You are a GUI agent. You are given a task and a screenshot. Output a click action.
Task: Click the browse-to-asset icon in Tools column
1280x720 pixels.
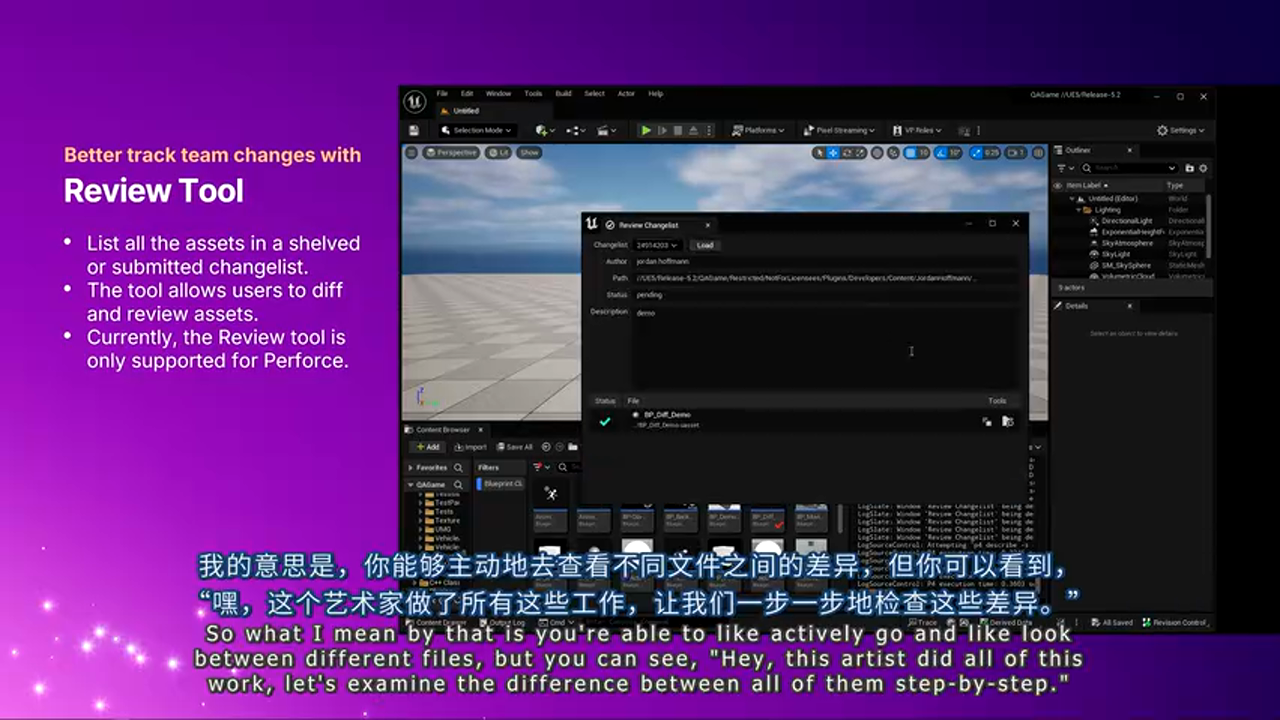click(1008, 422)
